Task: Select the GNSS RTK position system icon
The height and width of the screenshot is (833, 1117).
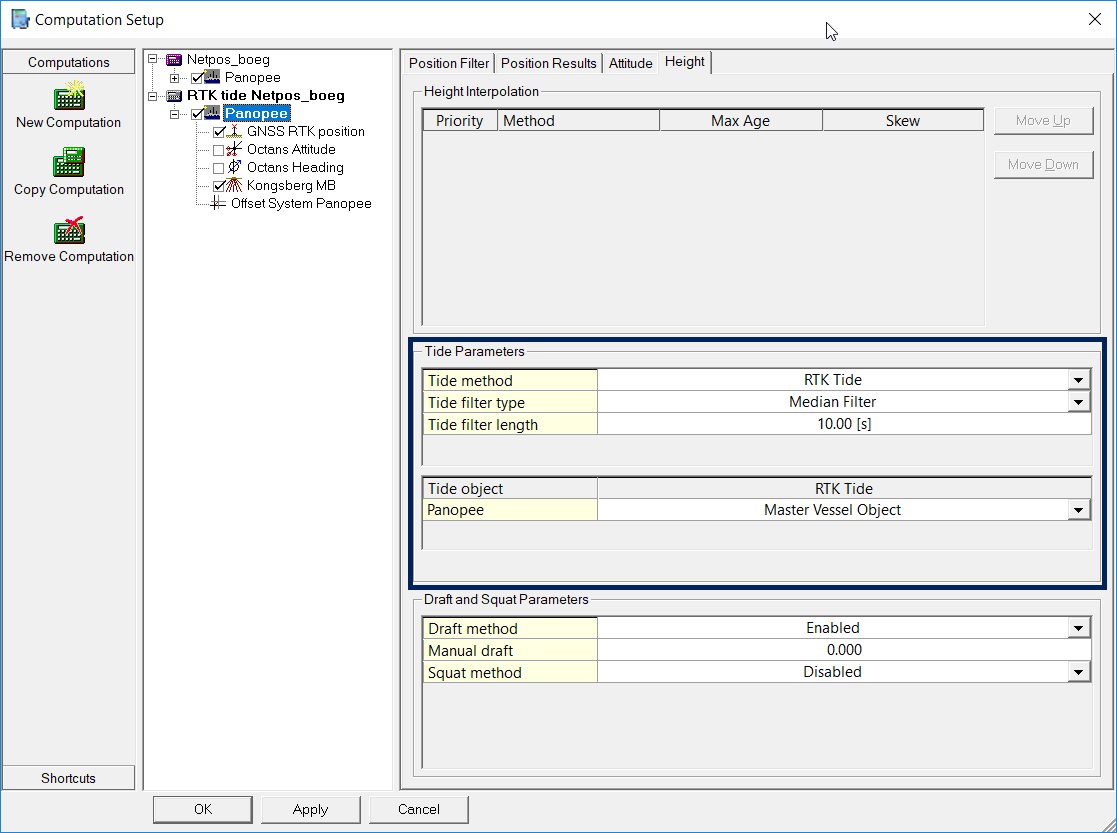Action: 235,131
